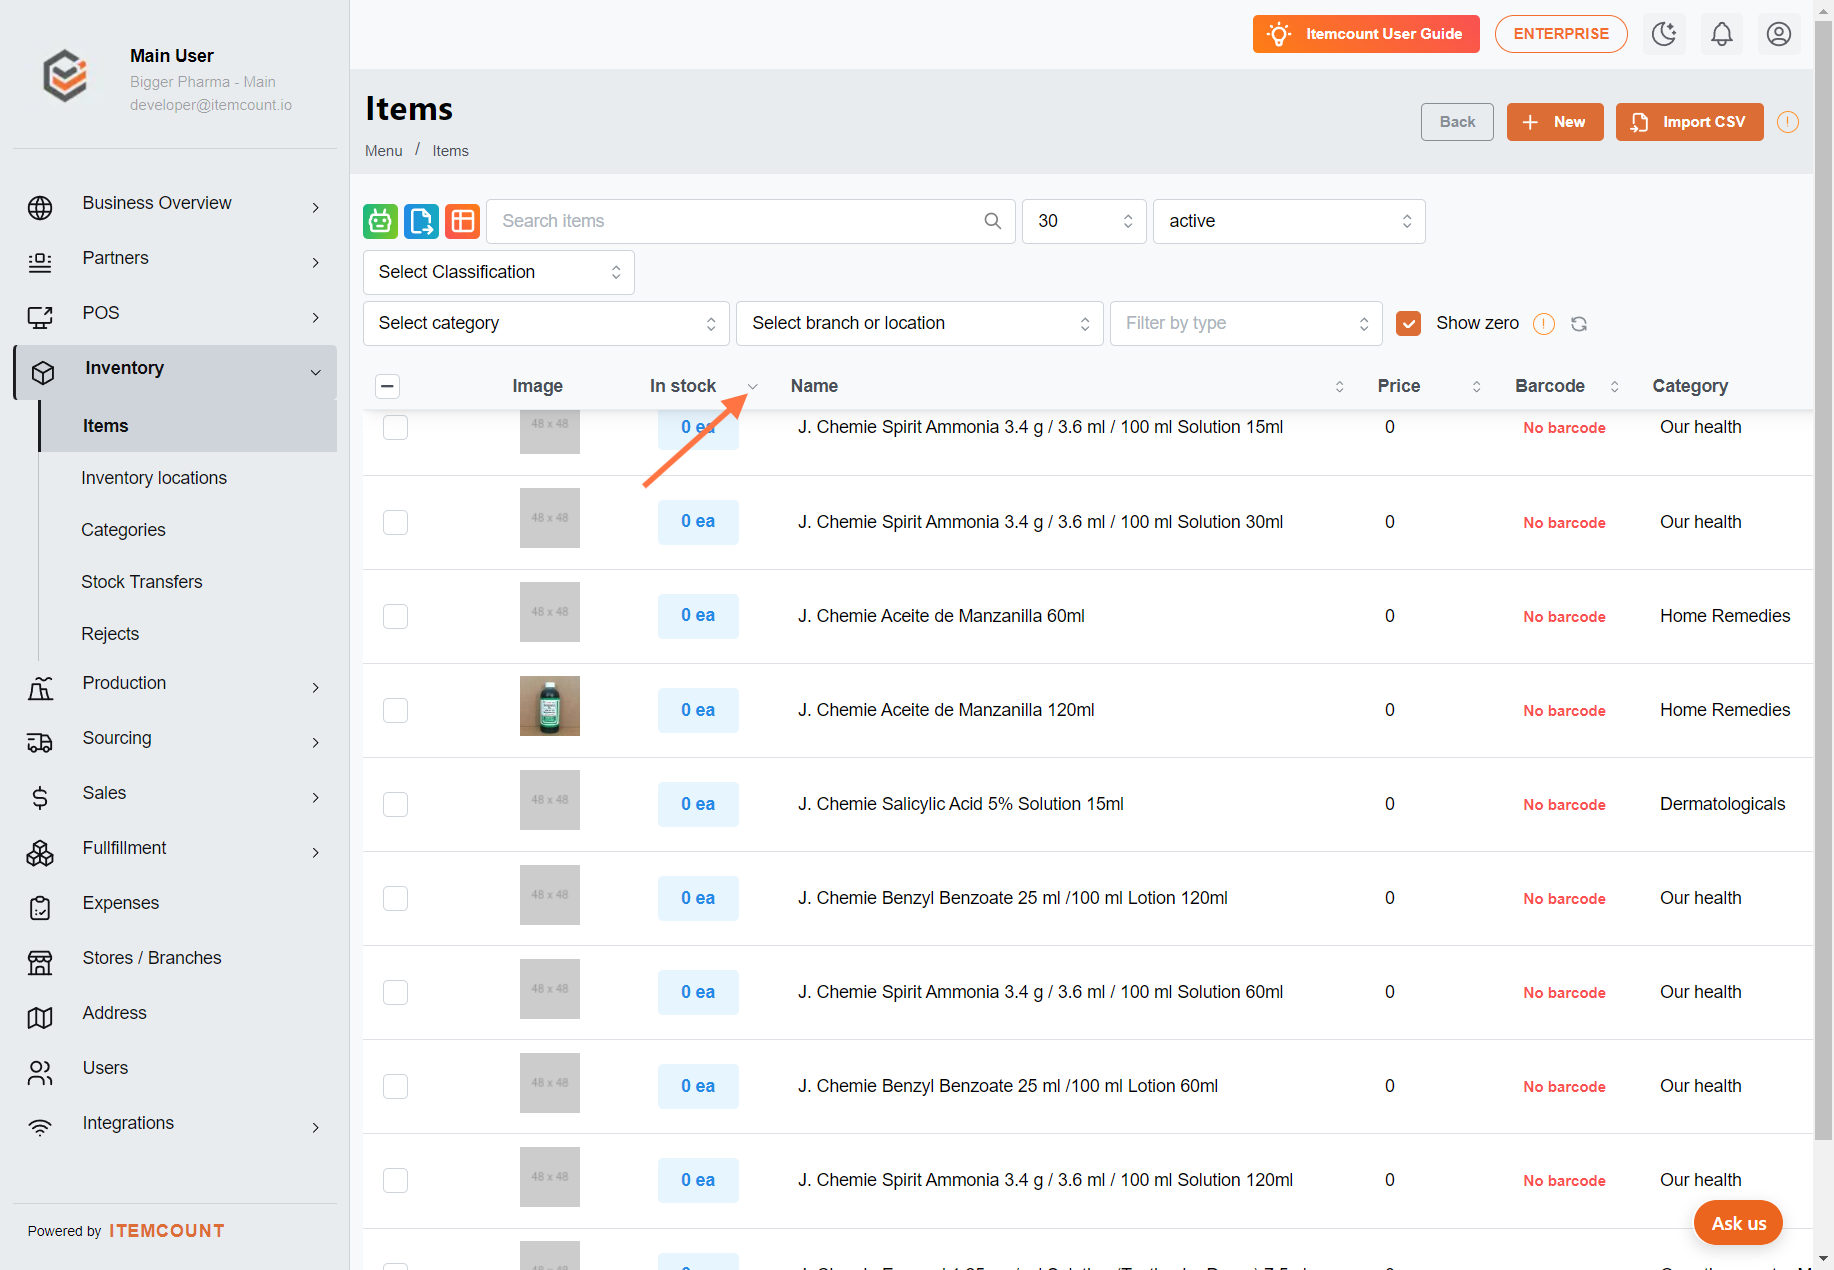Open user profile account icon
The height and width of the screenshot is (1270, 1834).
(1778, 34)
